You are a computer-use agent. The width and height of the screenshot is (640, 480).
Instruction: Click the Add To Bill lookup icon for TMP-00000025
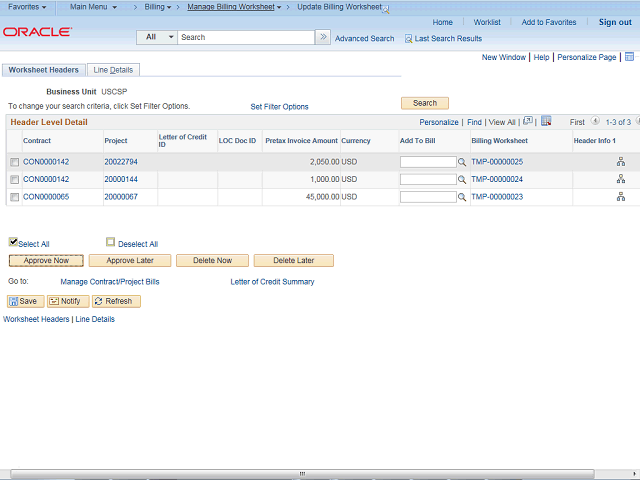point(462,162)
